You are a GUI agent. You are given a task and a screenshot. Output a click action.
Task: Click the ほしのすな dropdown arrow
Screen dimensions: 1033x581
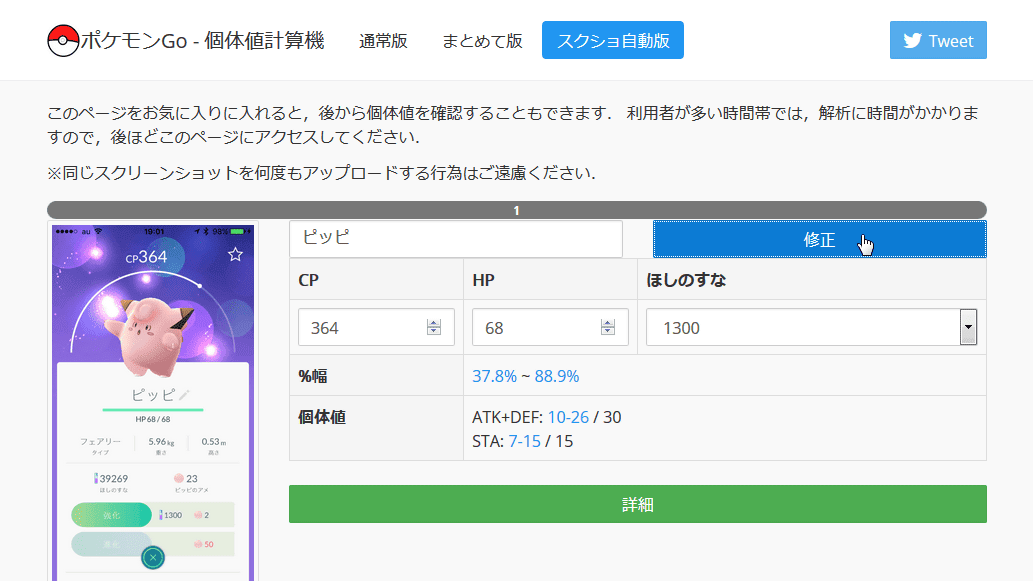968,327
